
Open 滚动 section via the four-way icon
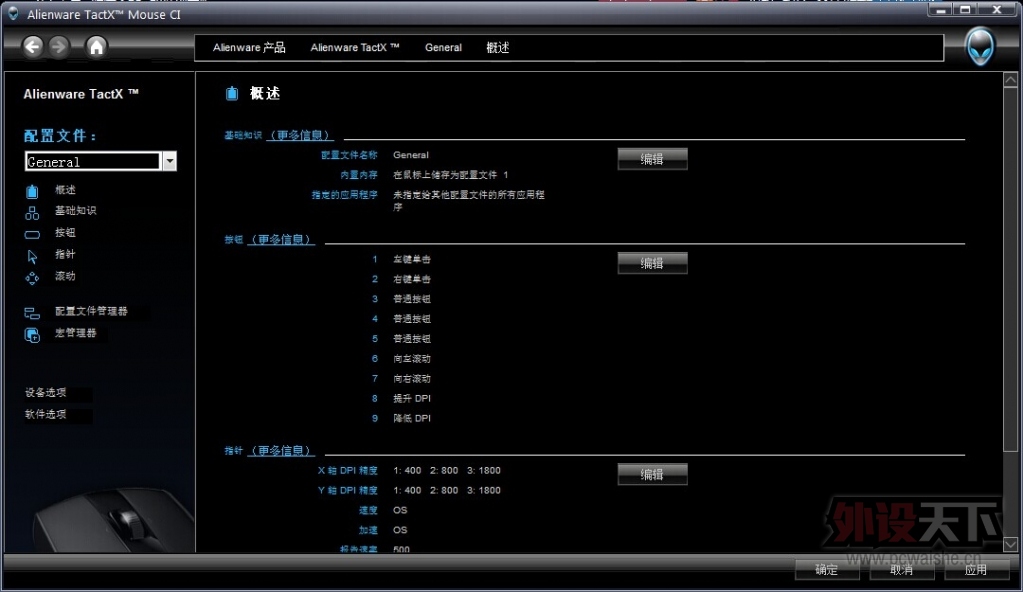click(32, 279)
